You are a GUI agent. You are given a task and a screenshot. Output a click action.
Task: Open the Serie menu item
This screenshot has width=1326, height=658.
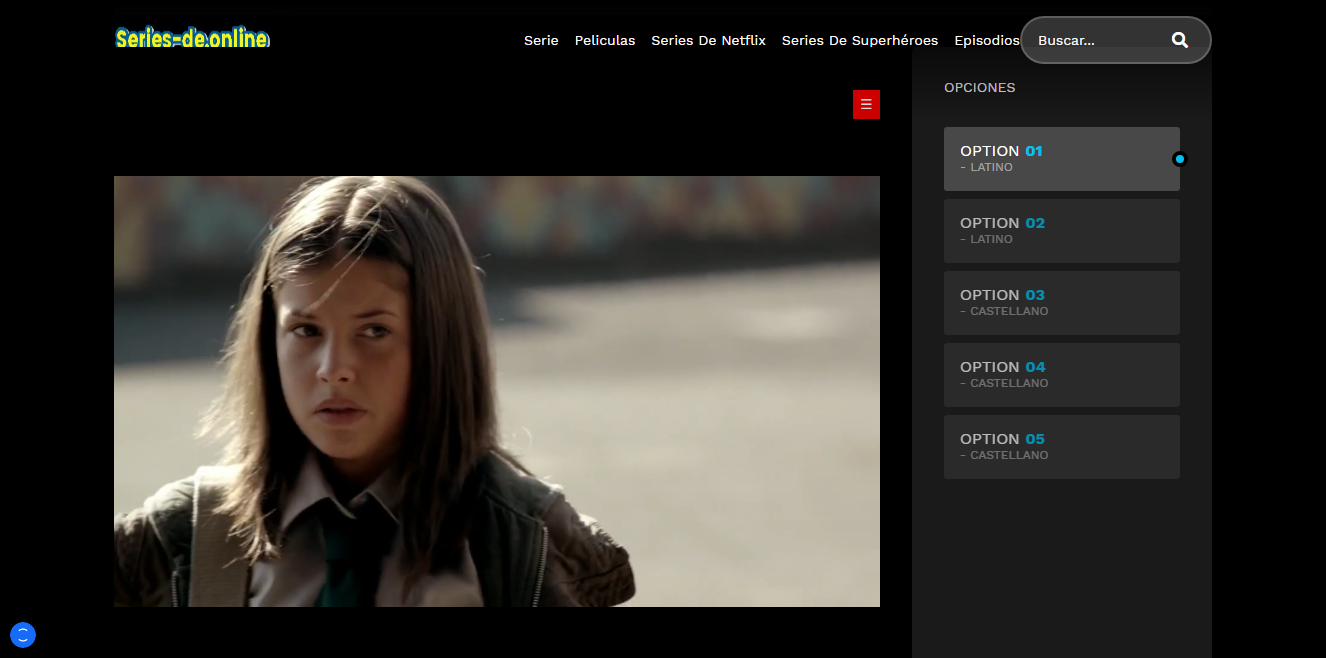point(541,41)
